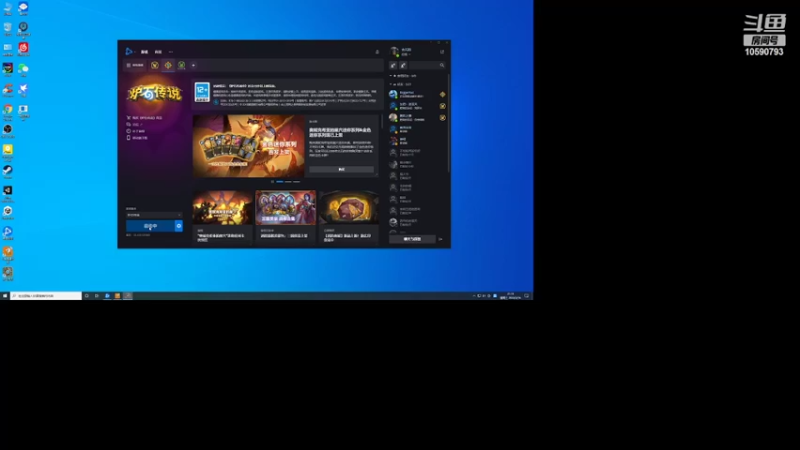Image resolution: width=800 pixels, height=450 pixels.
Task: Click the plus icon to add a favorite game
Action: [193, 65]
